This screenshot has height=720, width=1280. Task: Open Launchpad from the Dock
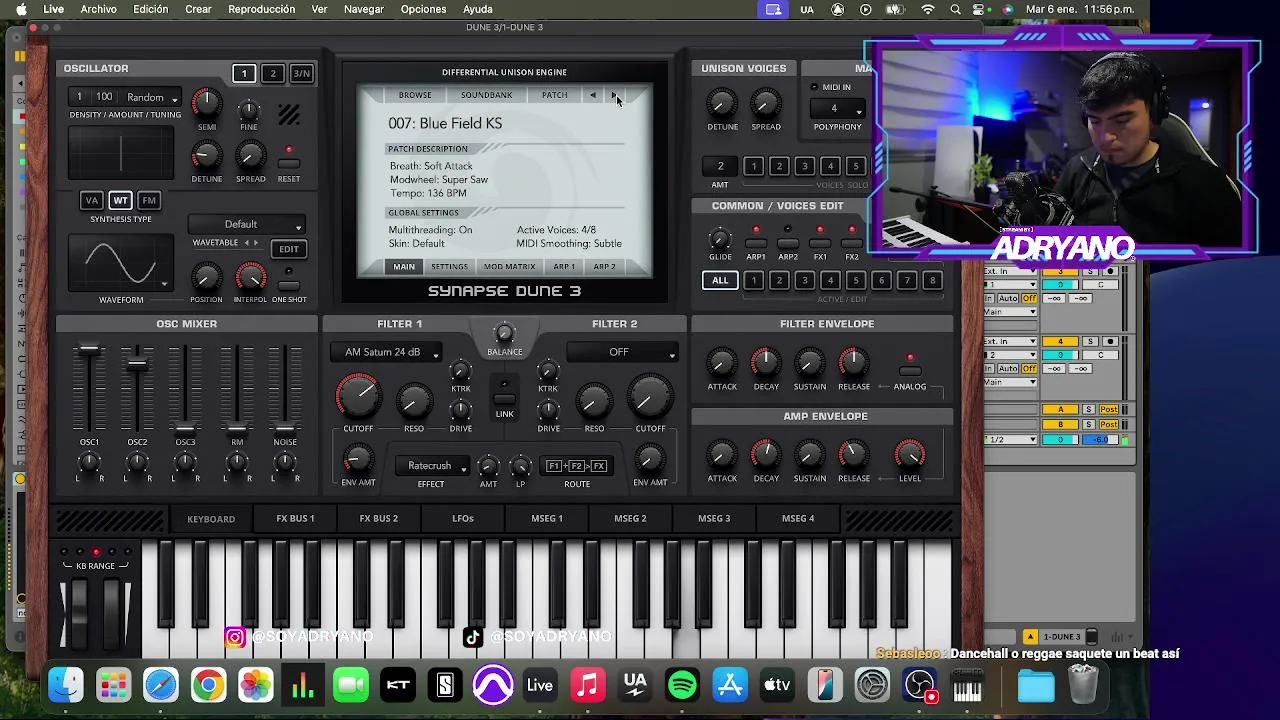click(x=113, y=686)
